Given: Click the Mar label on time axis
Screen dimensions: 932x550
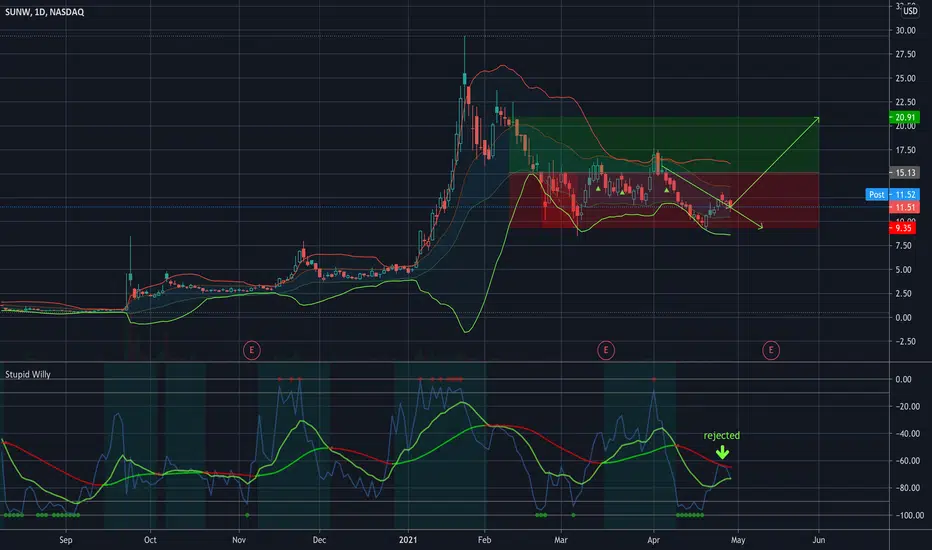Looking at the screenshot, I should click(x=561, y=540).
